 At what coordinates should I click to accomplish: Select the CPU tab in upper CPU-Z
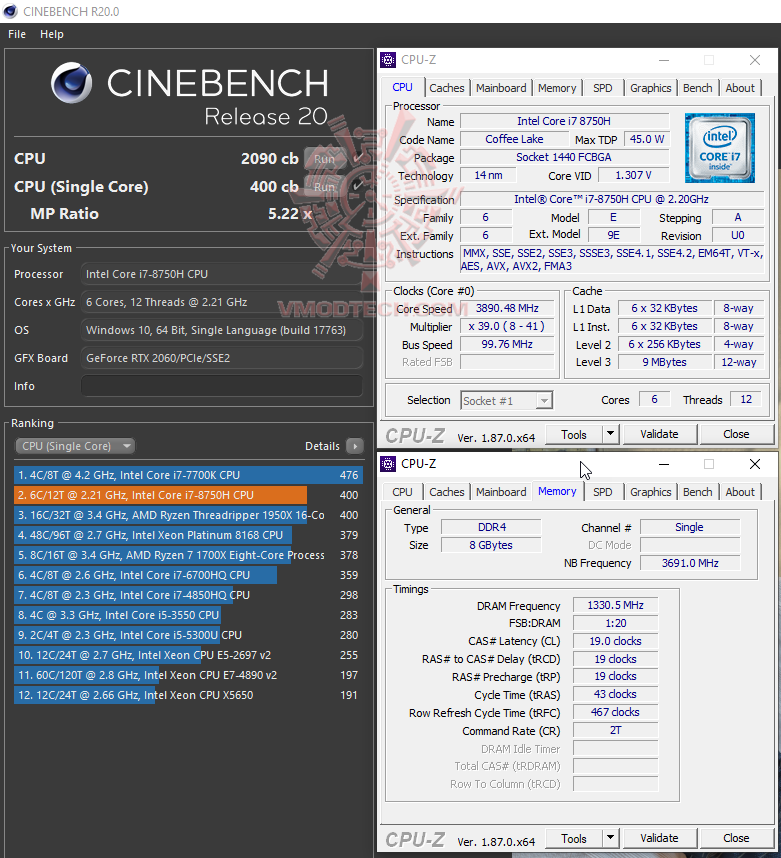coord(402,88)
